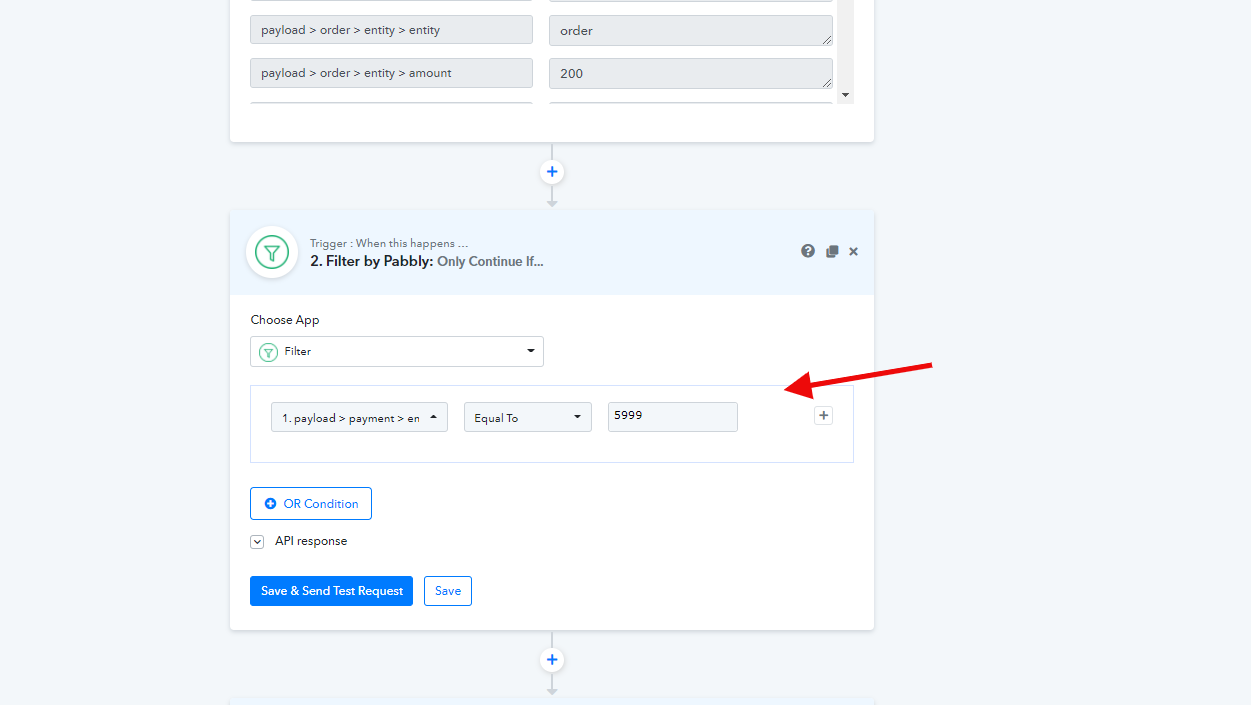Click the '200' amount value text area
The image size is (1251, 705).
[x=691, y=73]
